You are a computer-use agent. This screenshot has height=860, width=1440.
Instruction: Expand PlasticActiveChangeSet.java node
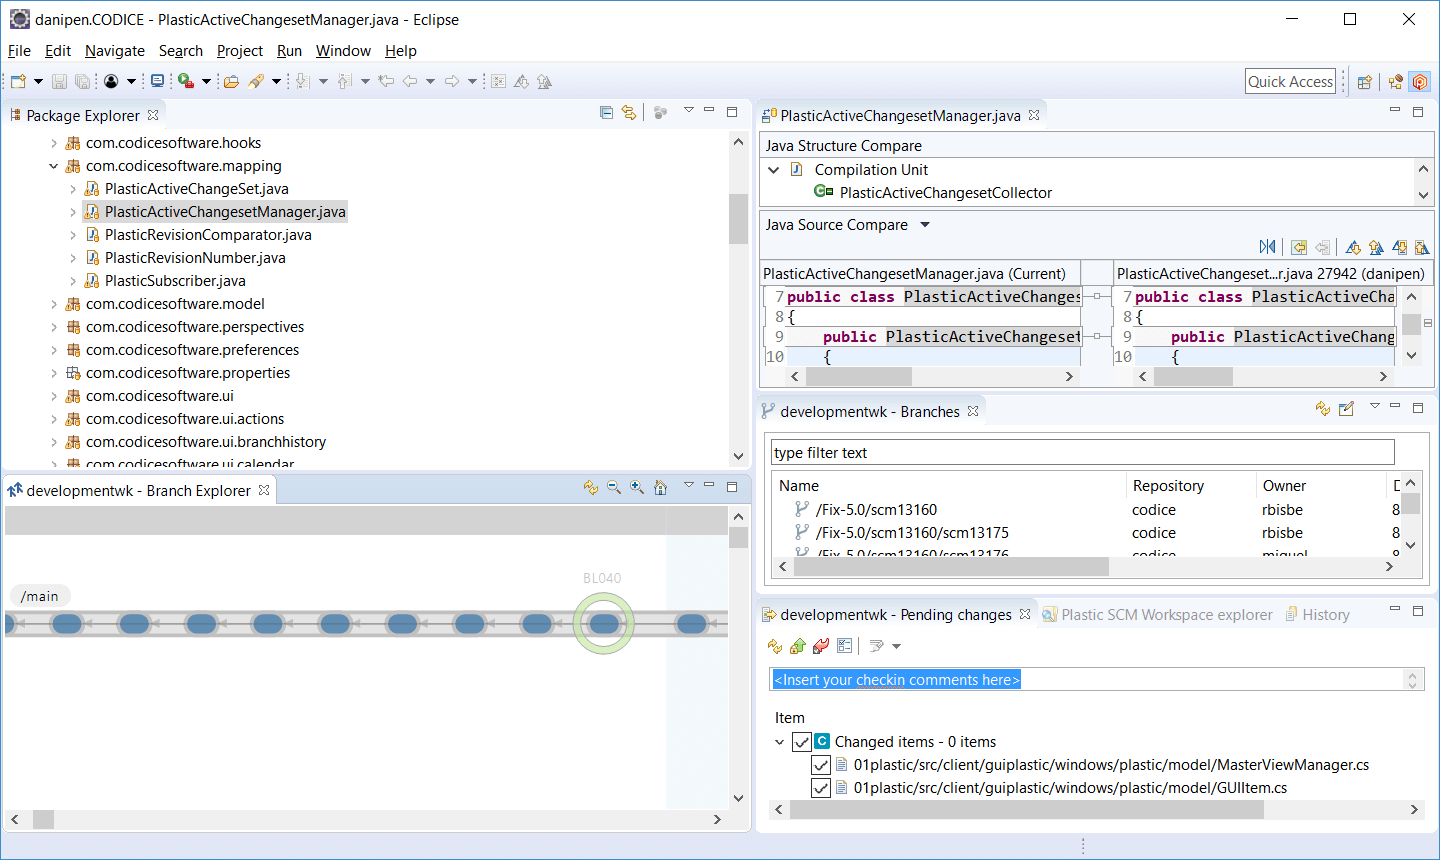(x=73, y=189)
